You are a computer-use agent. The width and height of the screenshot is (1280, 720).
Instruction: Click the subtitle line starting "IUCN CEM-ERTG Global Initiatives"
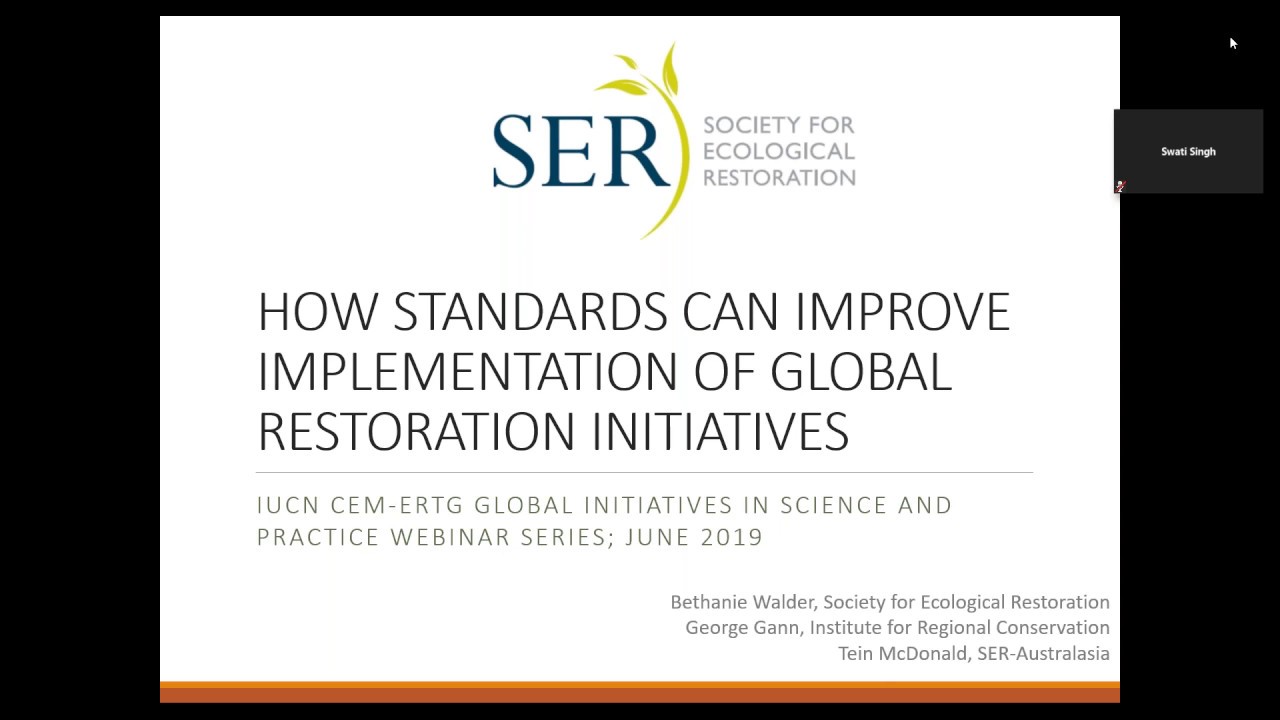click(x=605, y=505)
